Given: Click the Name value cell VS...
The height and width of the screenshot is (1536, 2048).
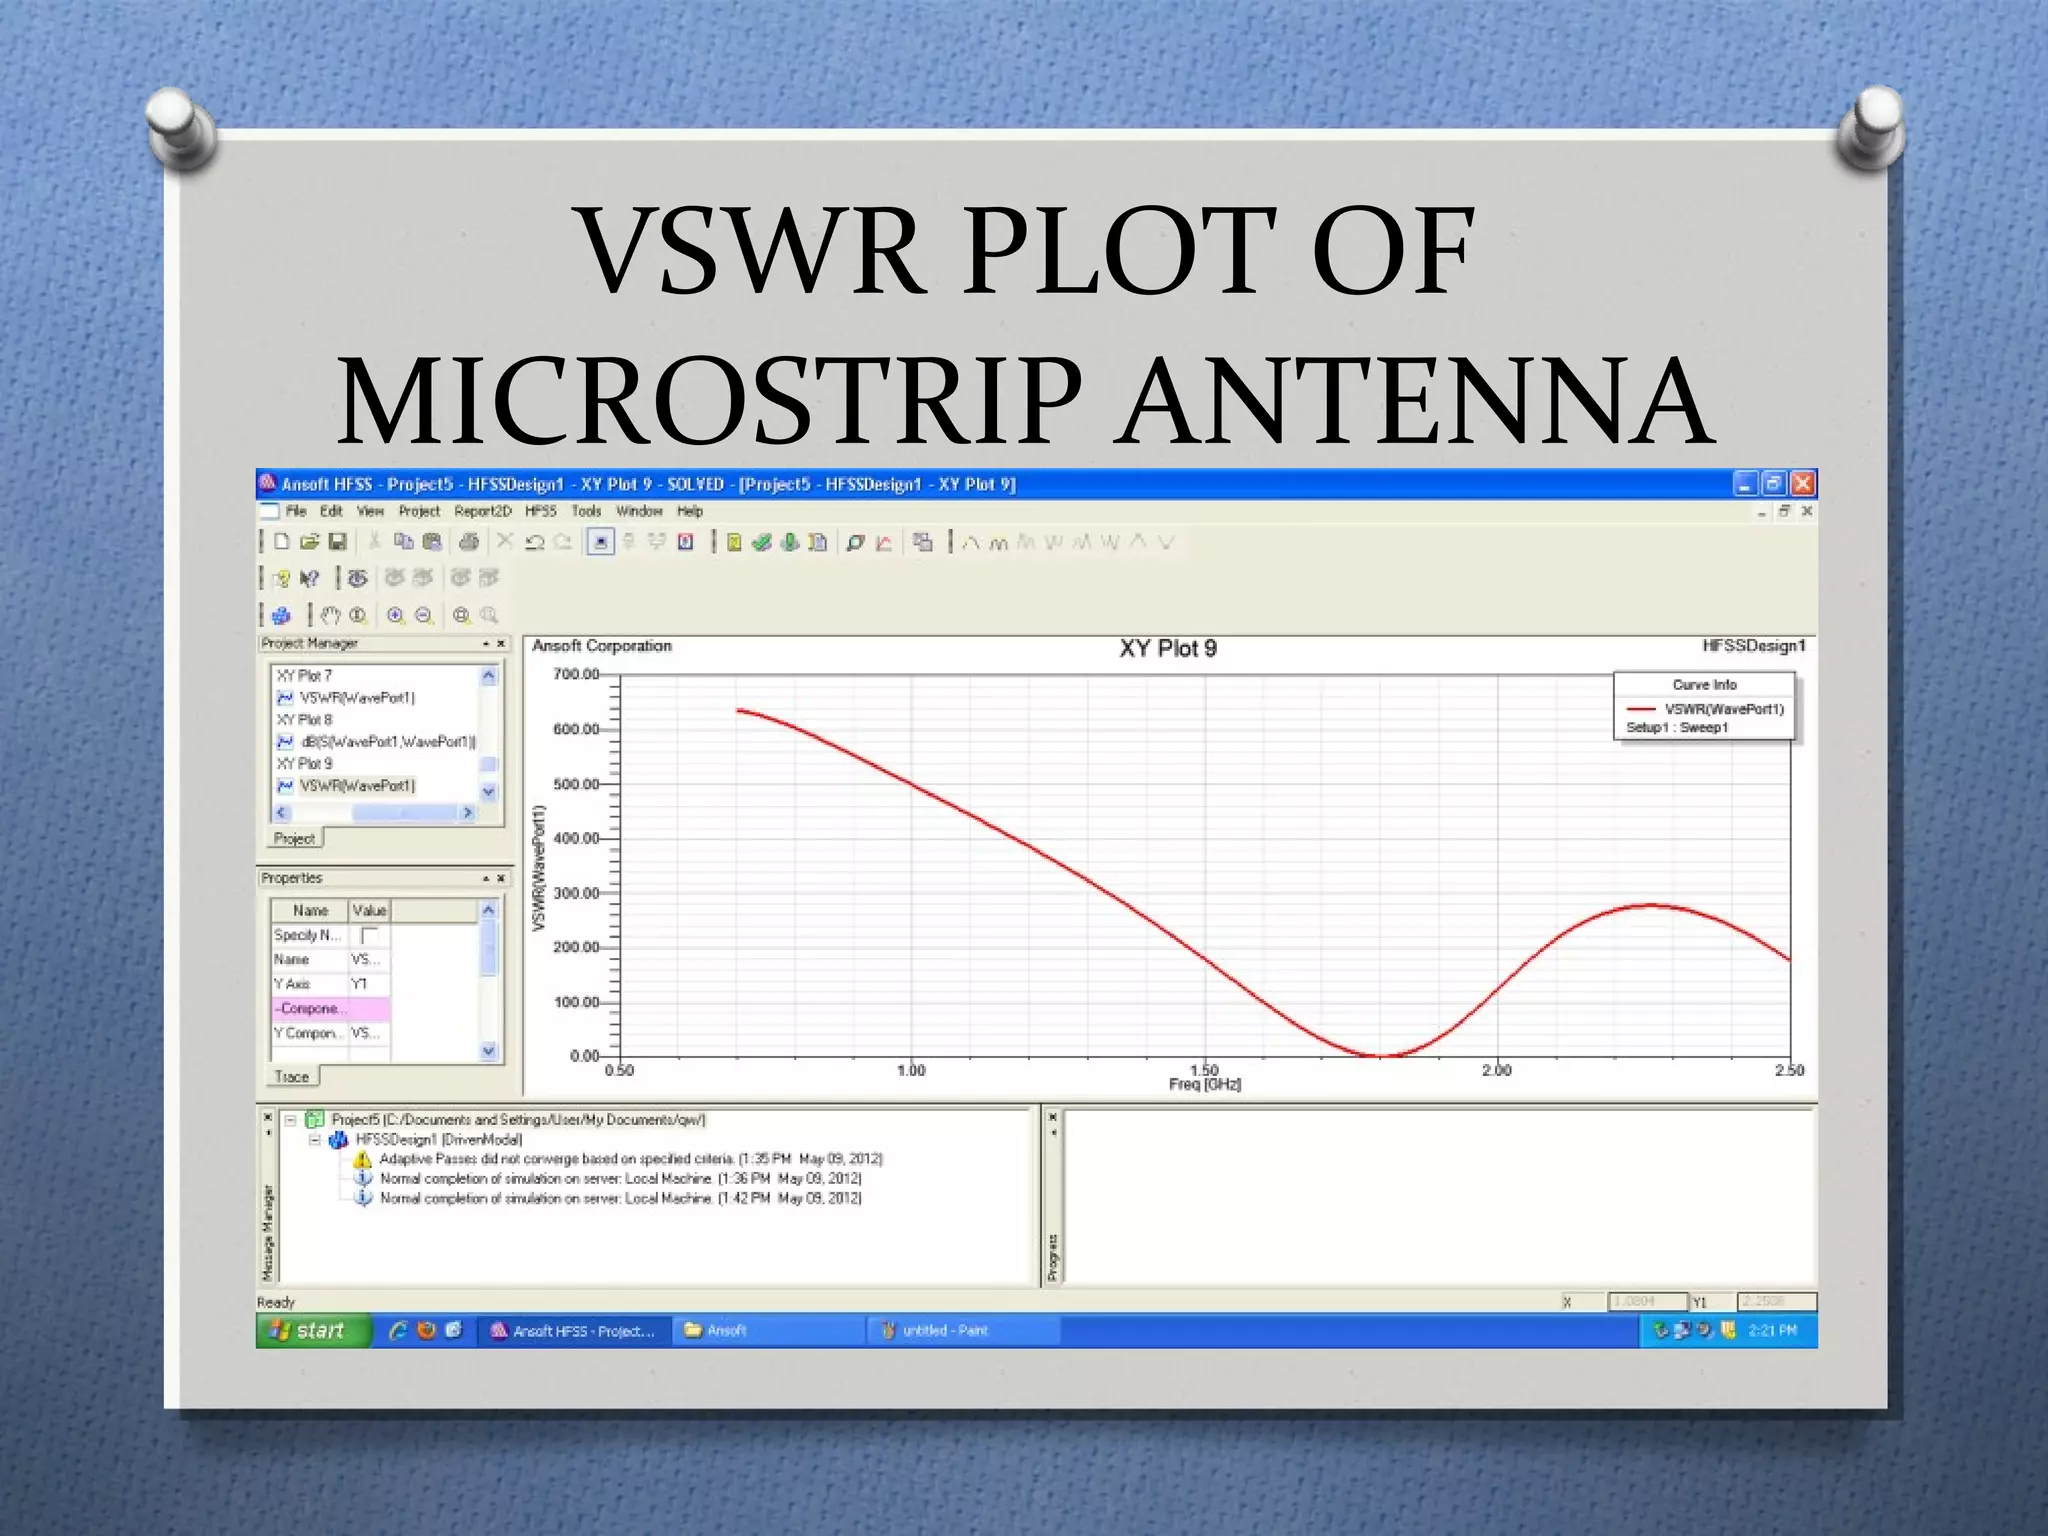Looking at the screenshot, I should coord(368,959).
